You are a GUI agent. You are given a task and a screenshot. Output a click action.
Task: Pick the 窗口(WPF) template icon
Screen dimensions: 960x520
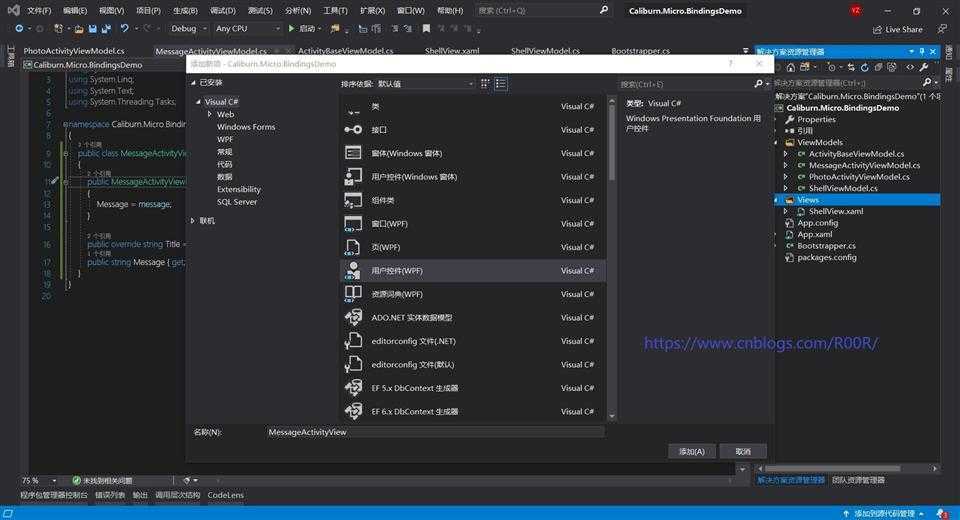pos(353,224)
